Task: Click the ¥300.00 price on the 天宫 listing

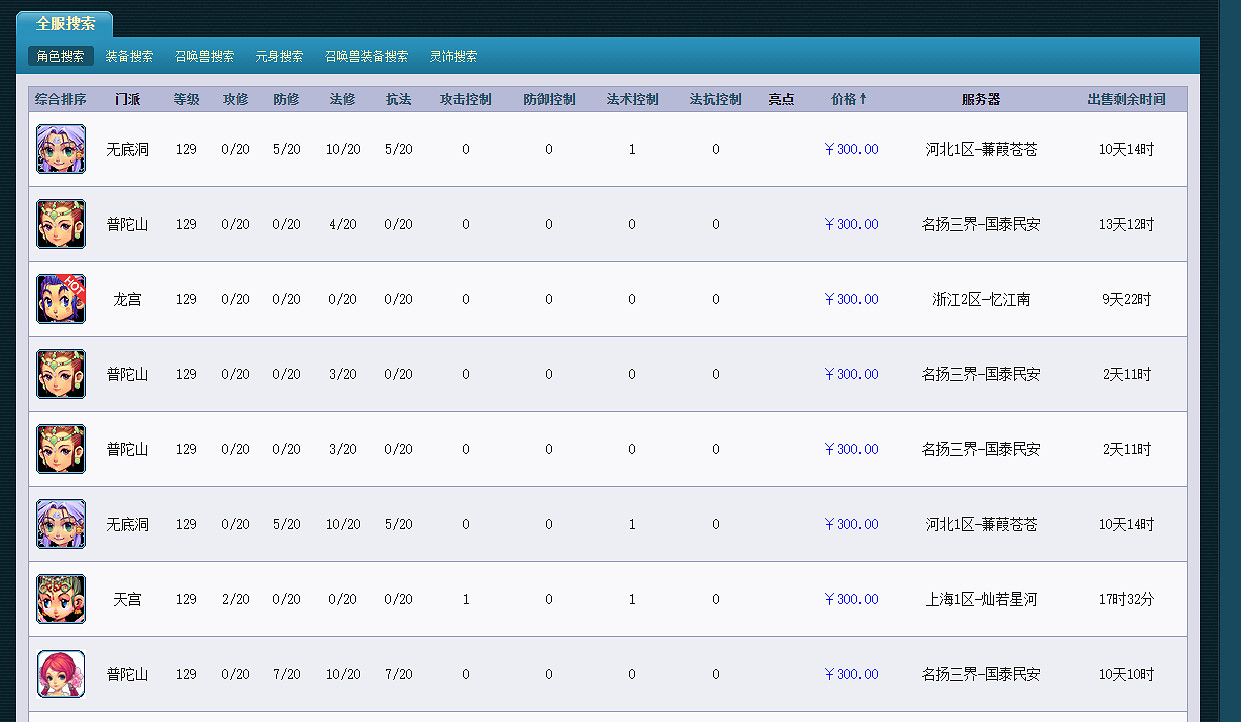Action: tap(851, 599)
